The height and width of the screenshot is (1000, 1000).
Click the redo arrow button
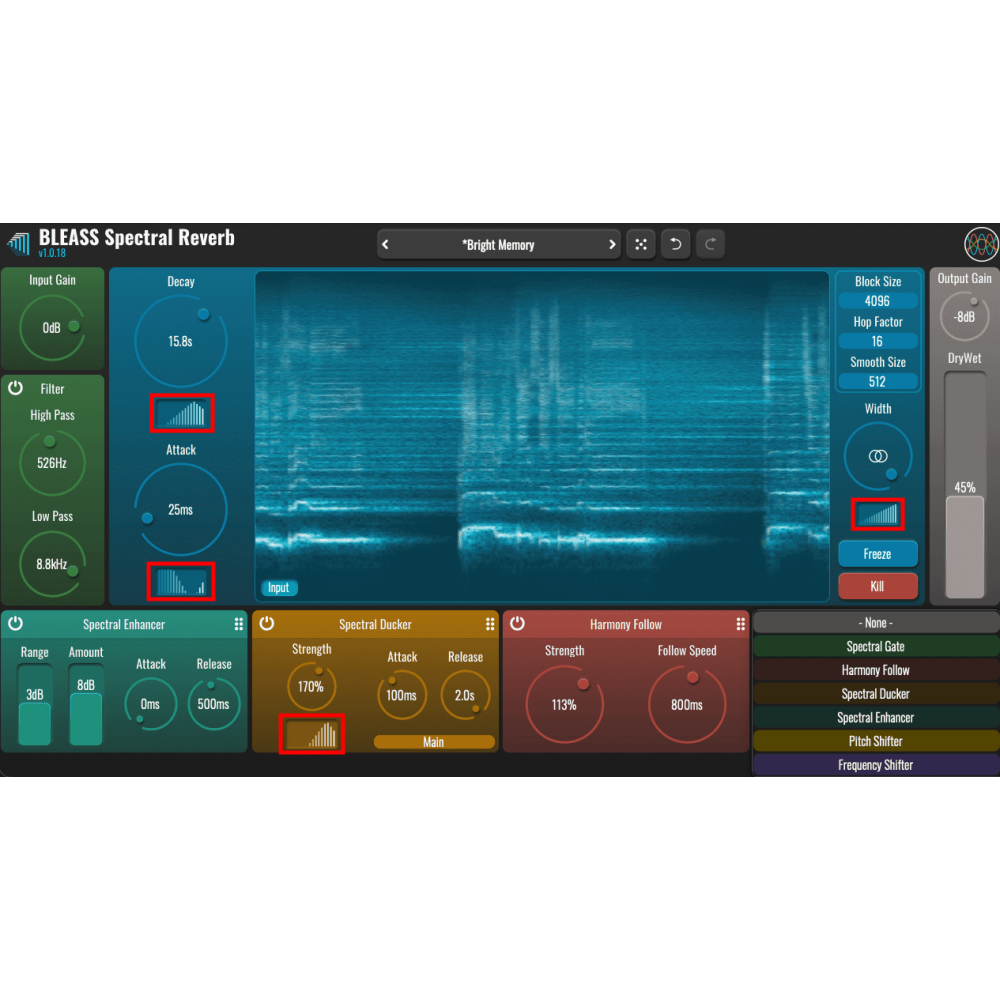tap(710, 244)
